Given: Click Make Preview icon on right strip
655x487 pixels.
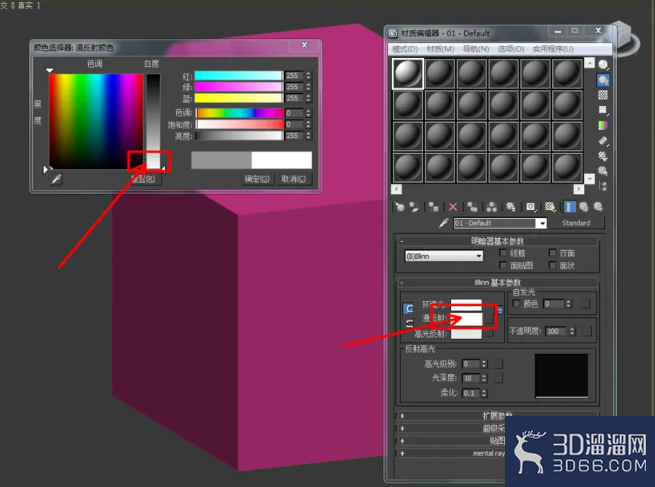Looking at the screenshot, I should coord(603,140).
